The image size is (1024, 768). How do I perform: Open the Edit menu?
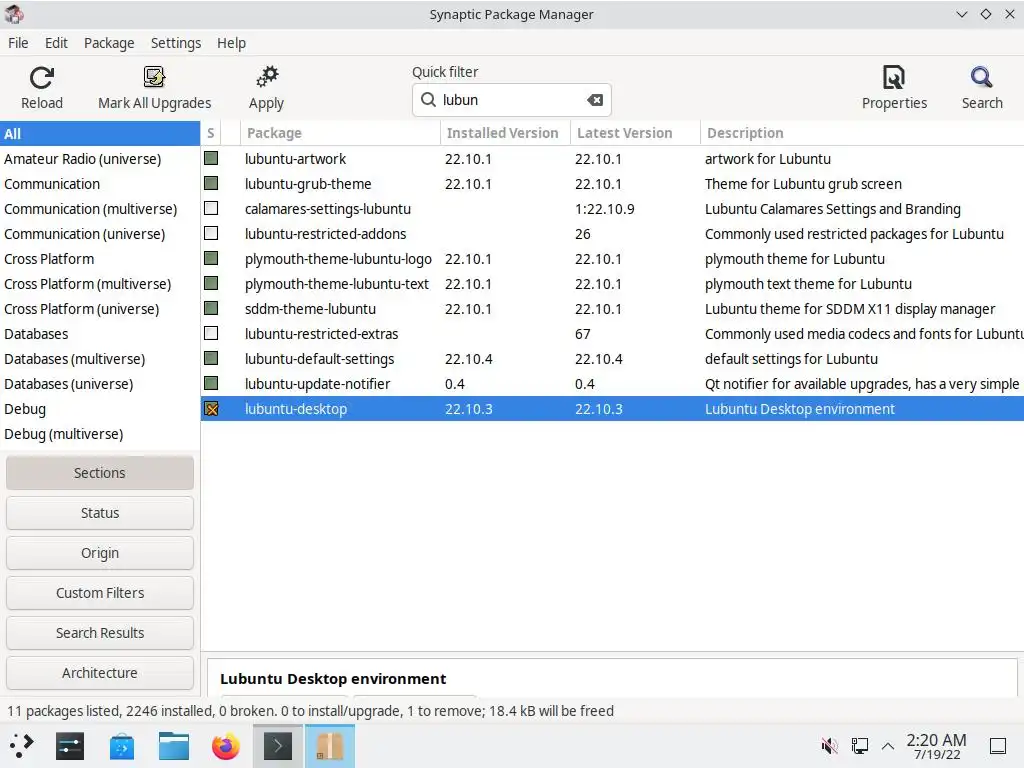56,43
